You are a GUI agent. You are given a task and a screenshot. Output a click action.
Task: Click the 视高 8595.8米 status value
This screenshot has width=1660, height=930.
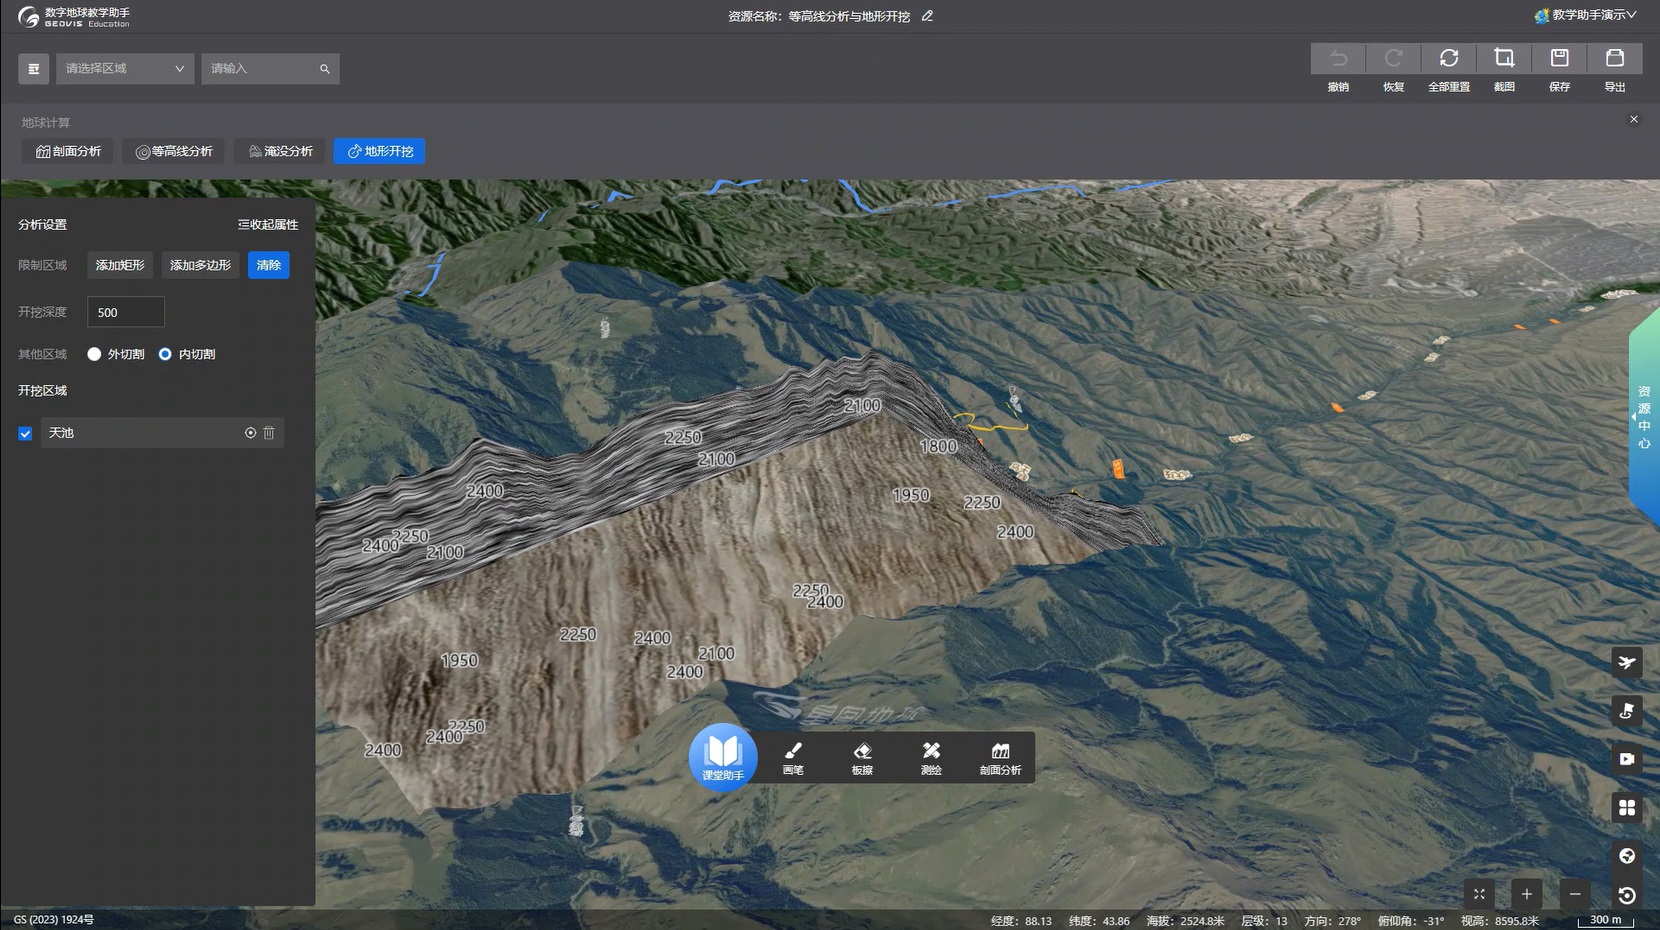pyautogui.click(x=1500, y=921)
